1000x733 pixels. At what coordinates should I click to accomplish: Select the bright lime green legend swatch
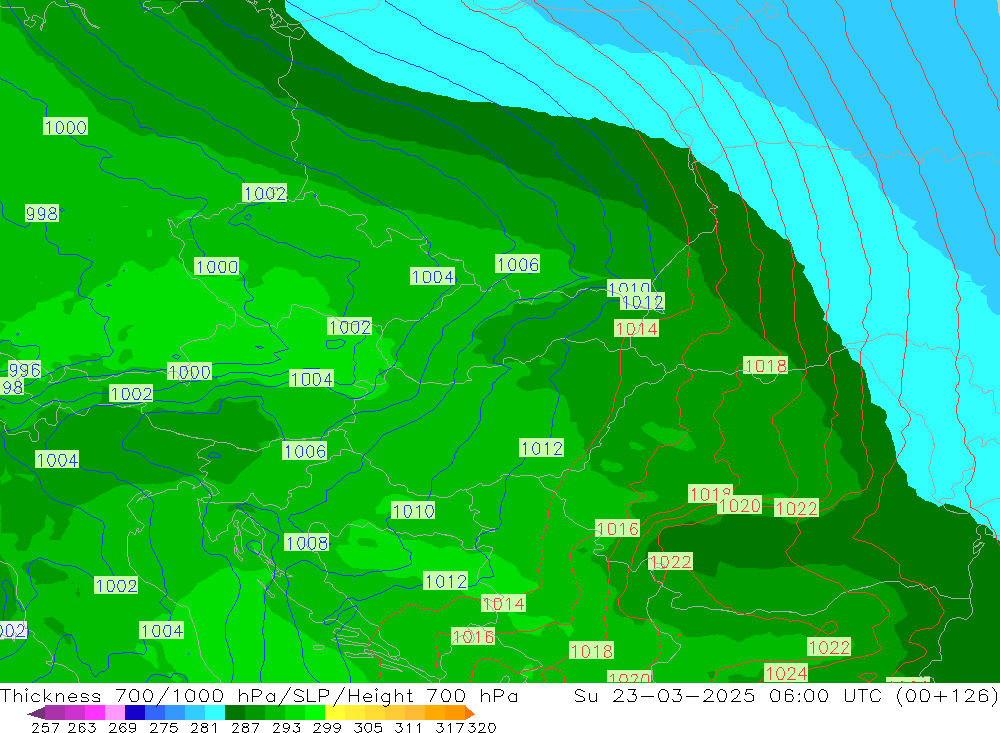pyautogui.click(x=315, y=713)
